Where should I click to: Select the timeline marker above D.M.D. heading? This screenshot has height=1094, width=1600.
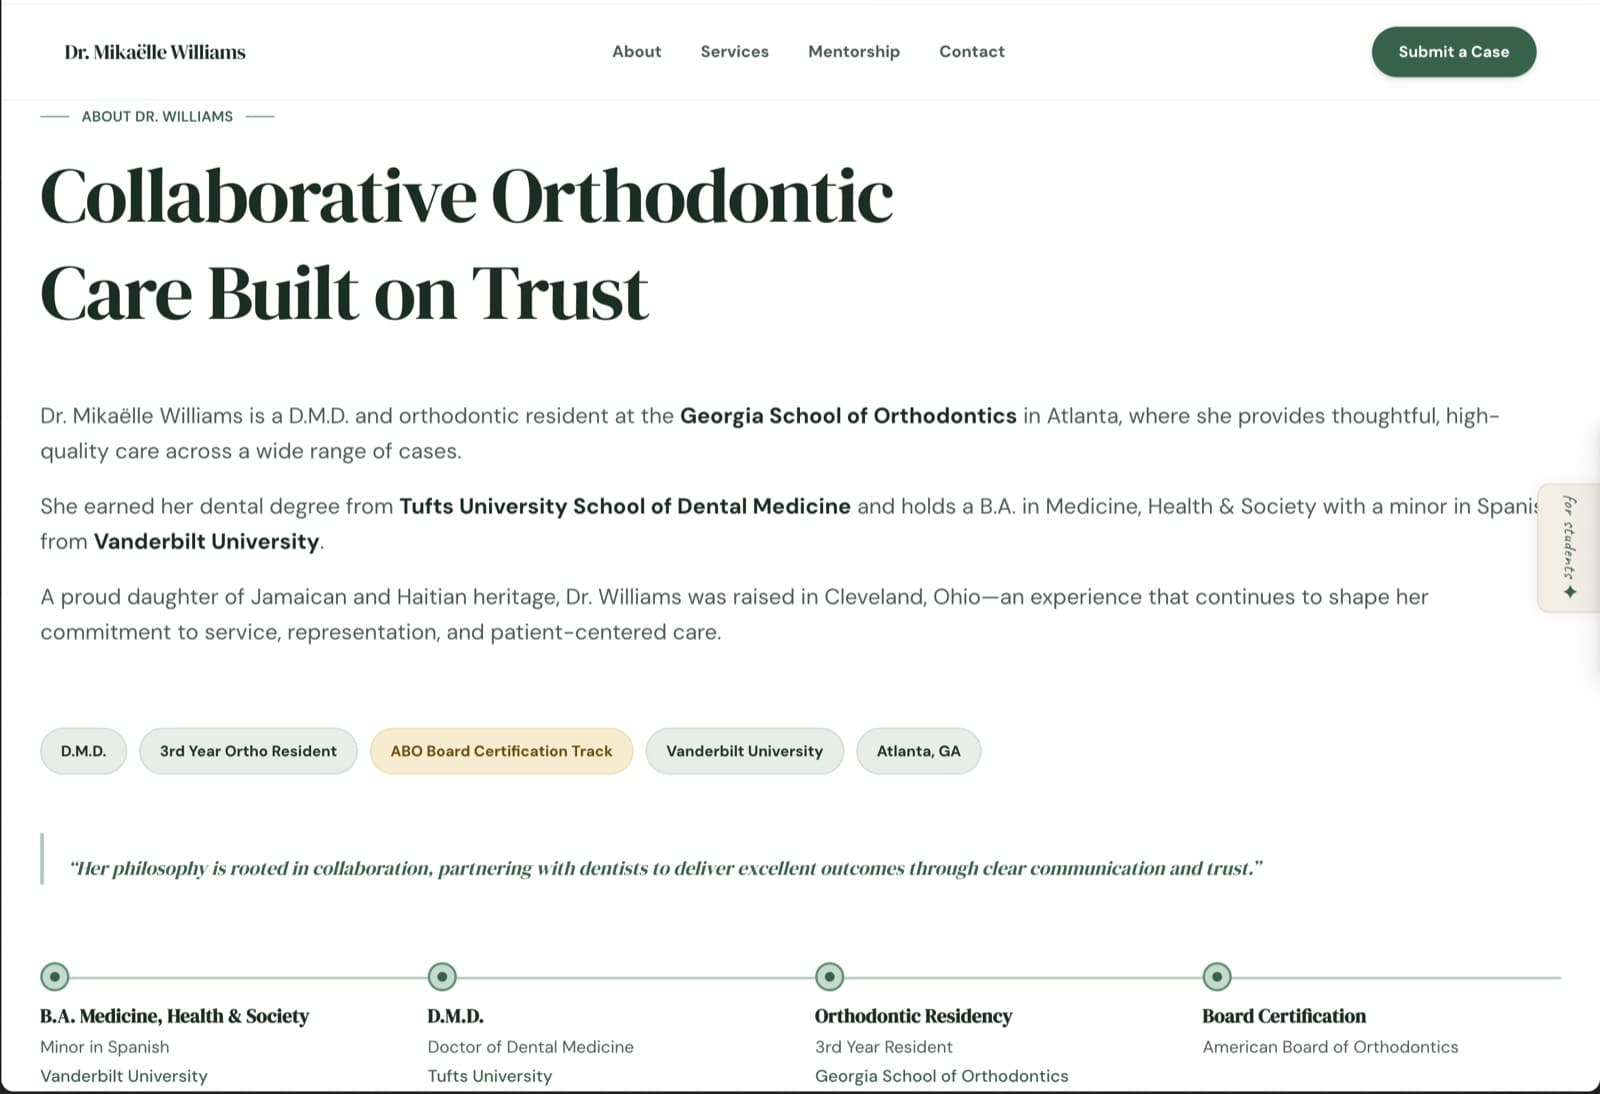click(442, 976)
